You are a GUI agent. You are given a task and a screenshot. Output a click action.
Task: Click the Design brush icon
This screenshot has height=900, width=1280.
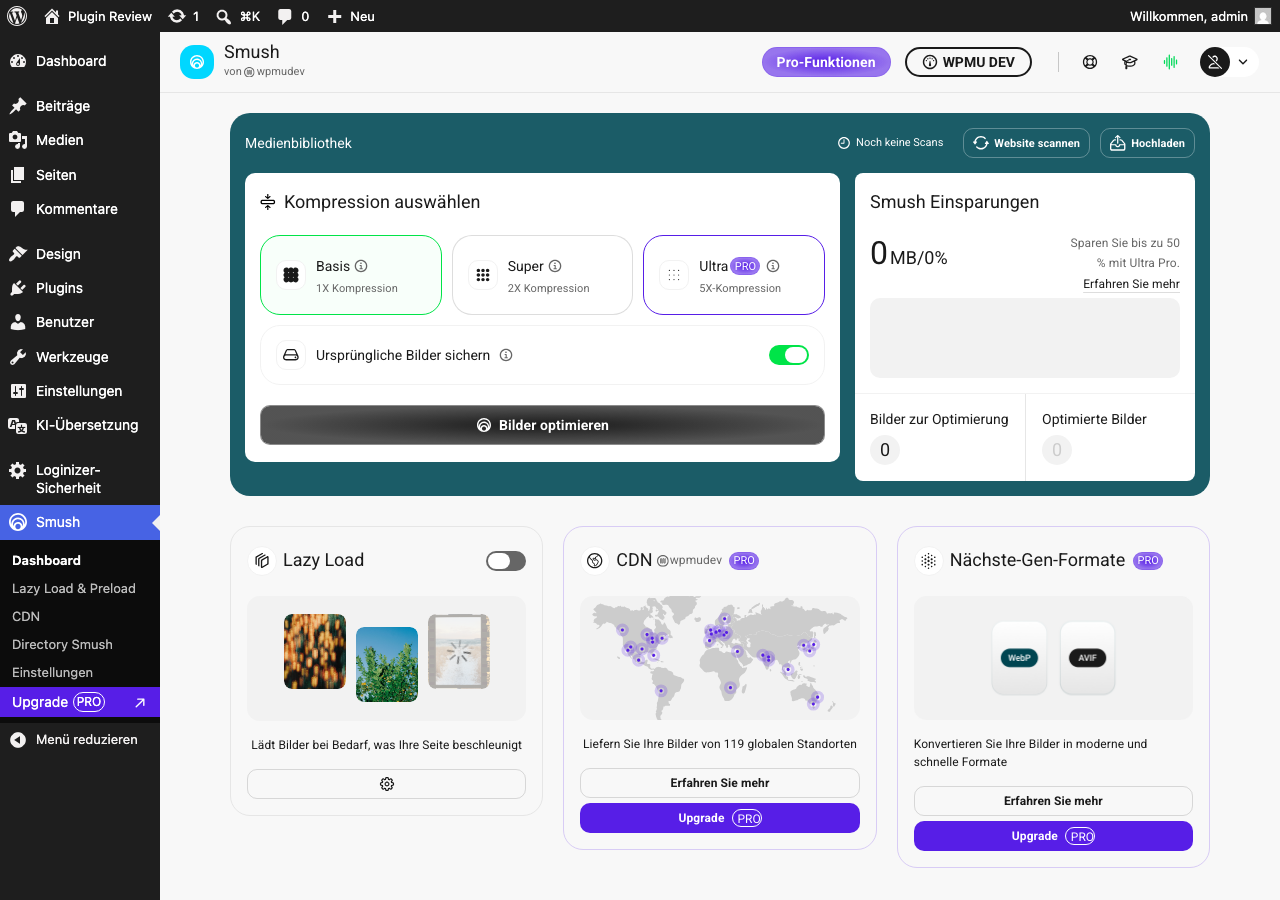pyautogui.click(x=18, y=254)
